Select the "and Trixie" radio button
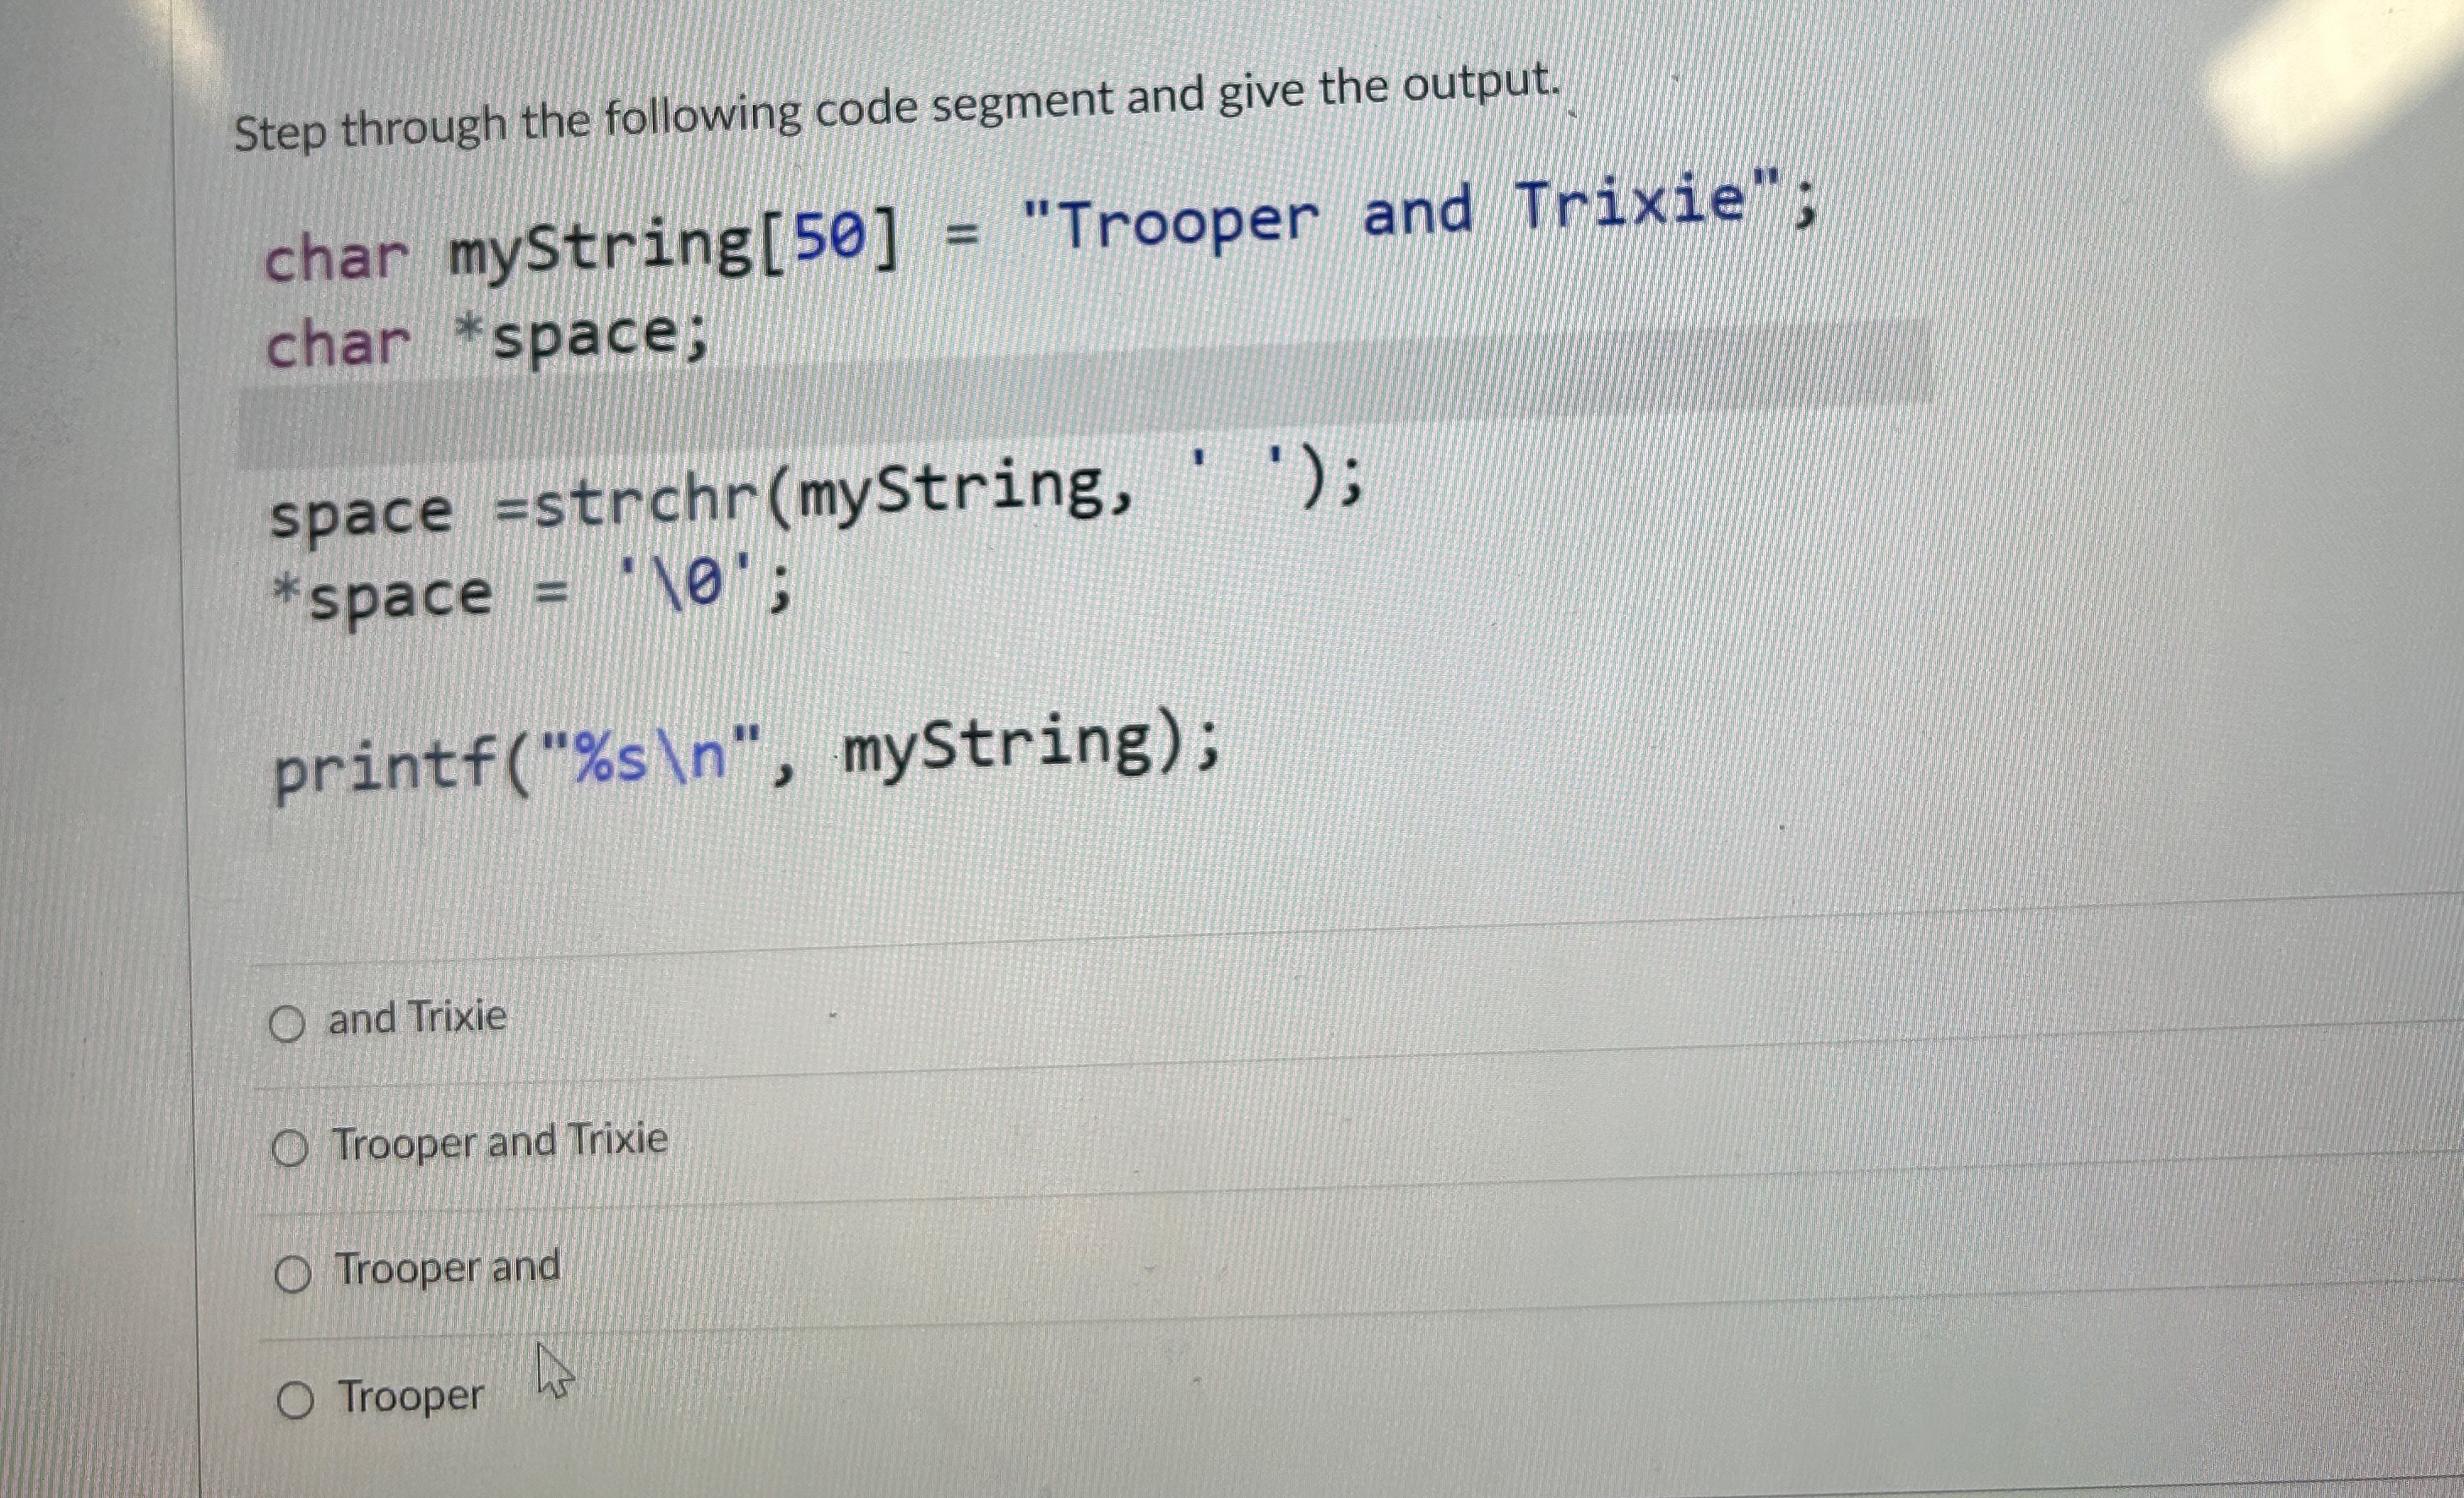 point(290,1022)
